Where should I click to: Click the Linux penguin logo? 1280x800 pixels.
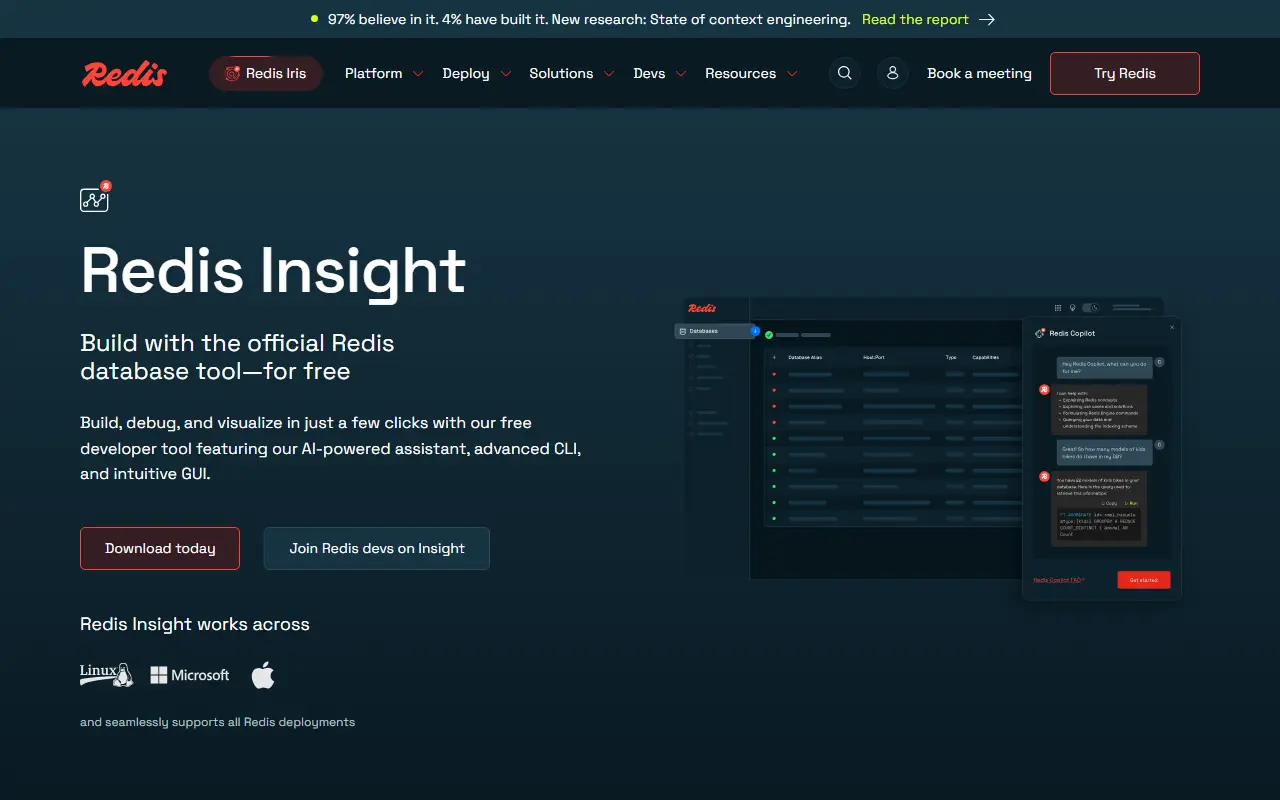(107, 675)
